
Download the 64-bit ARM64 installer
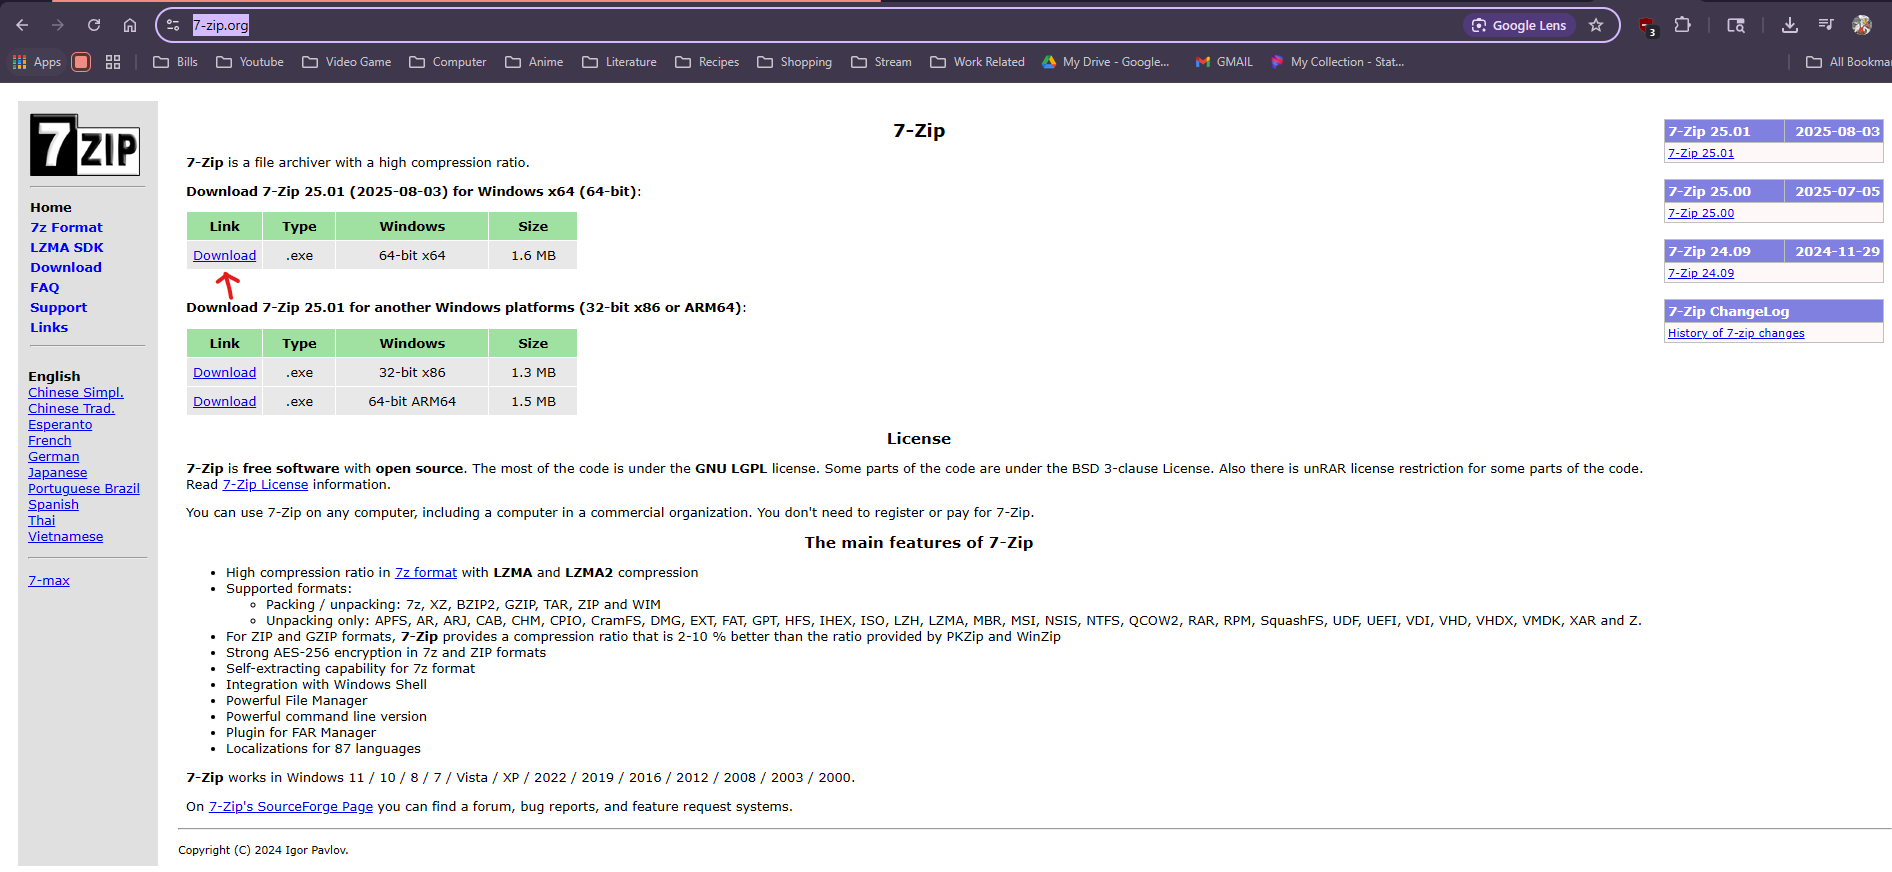pyautogui.click(x=224, y=402)
